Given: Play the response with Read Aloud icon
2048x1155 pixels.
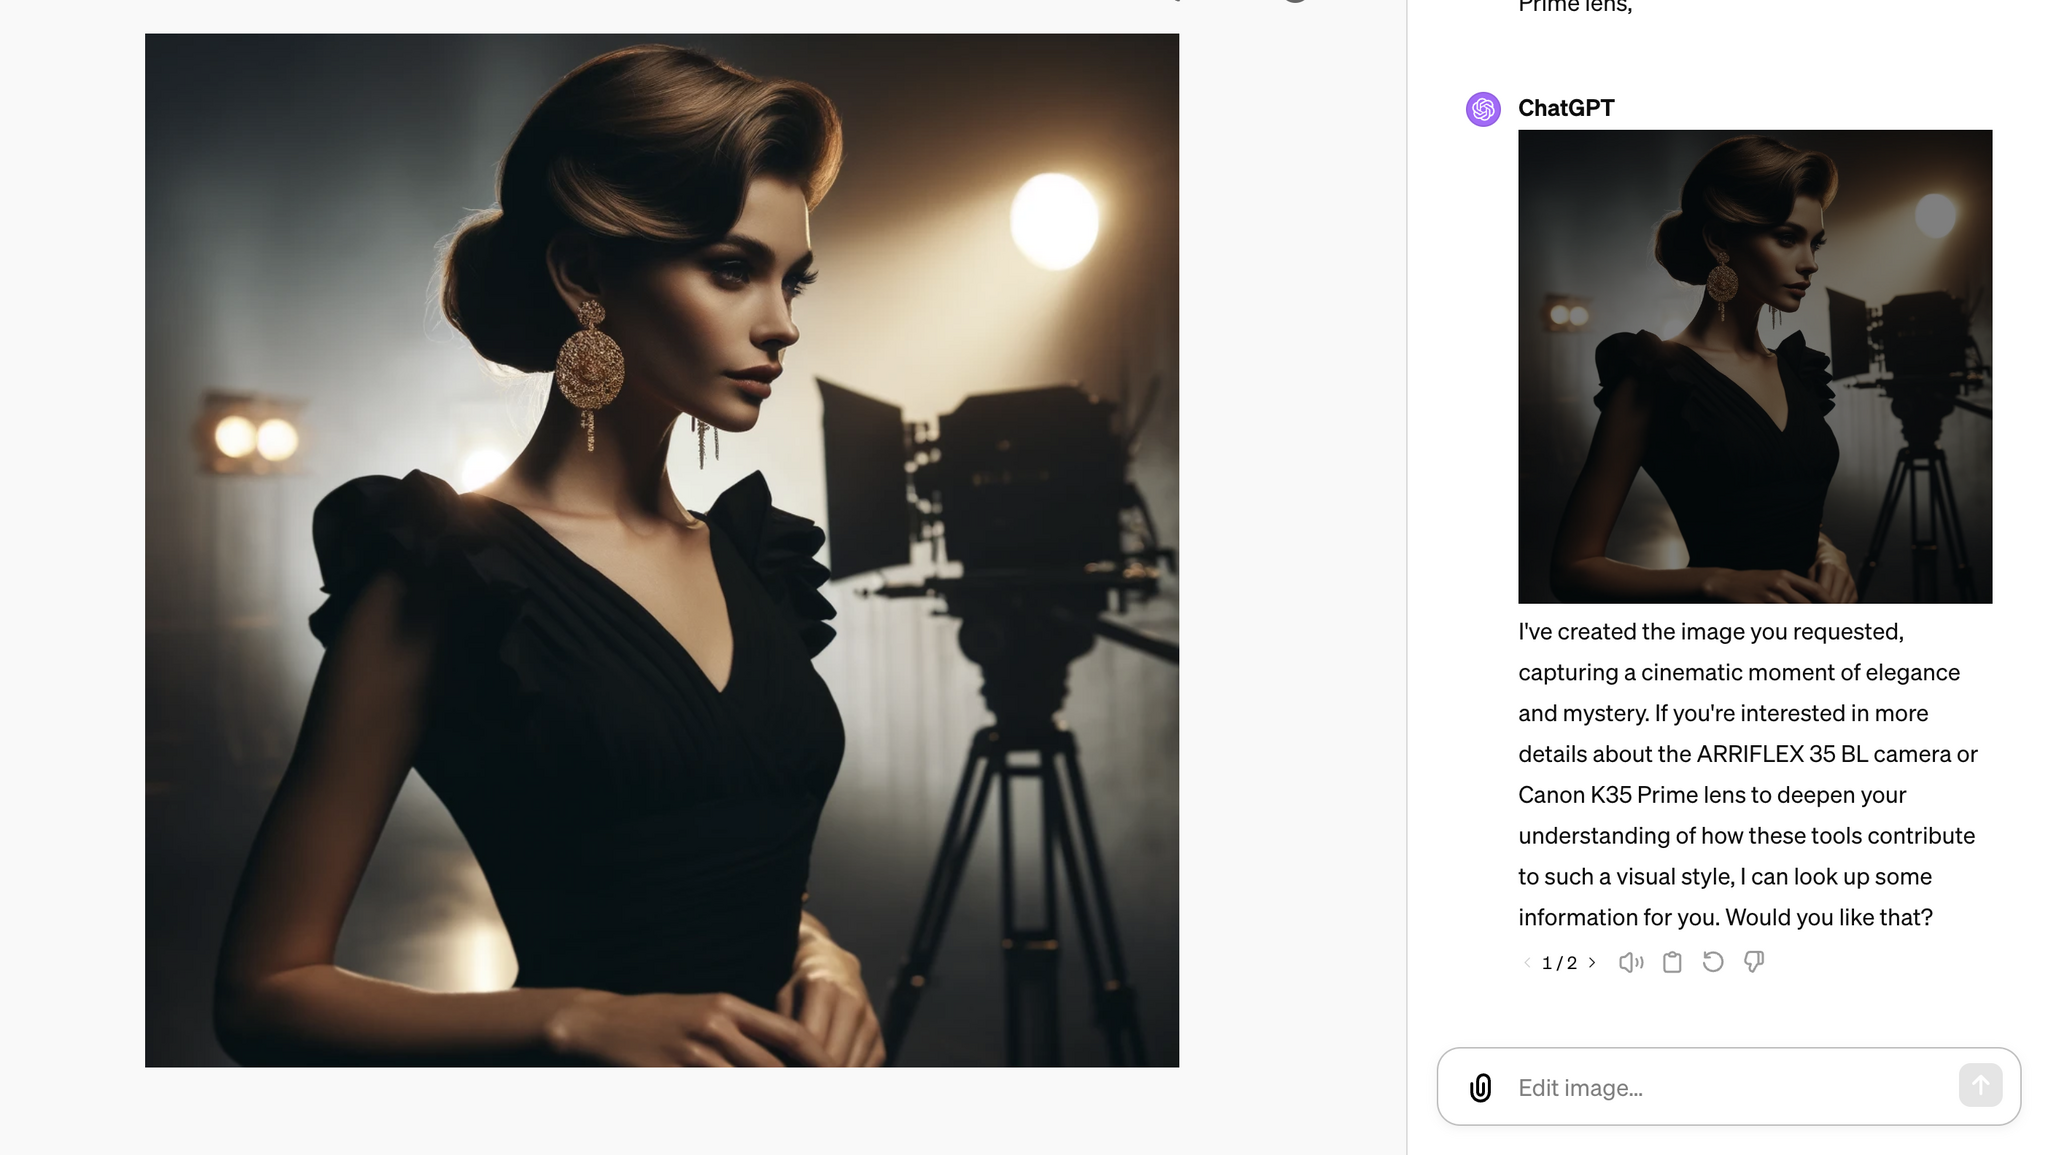Looking at the screenshot, I should pos(1631,962).
